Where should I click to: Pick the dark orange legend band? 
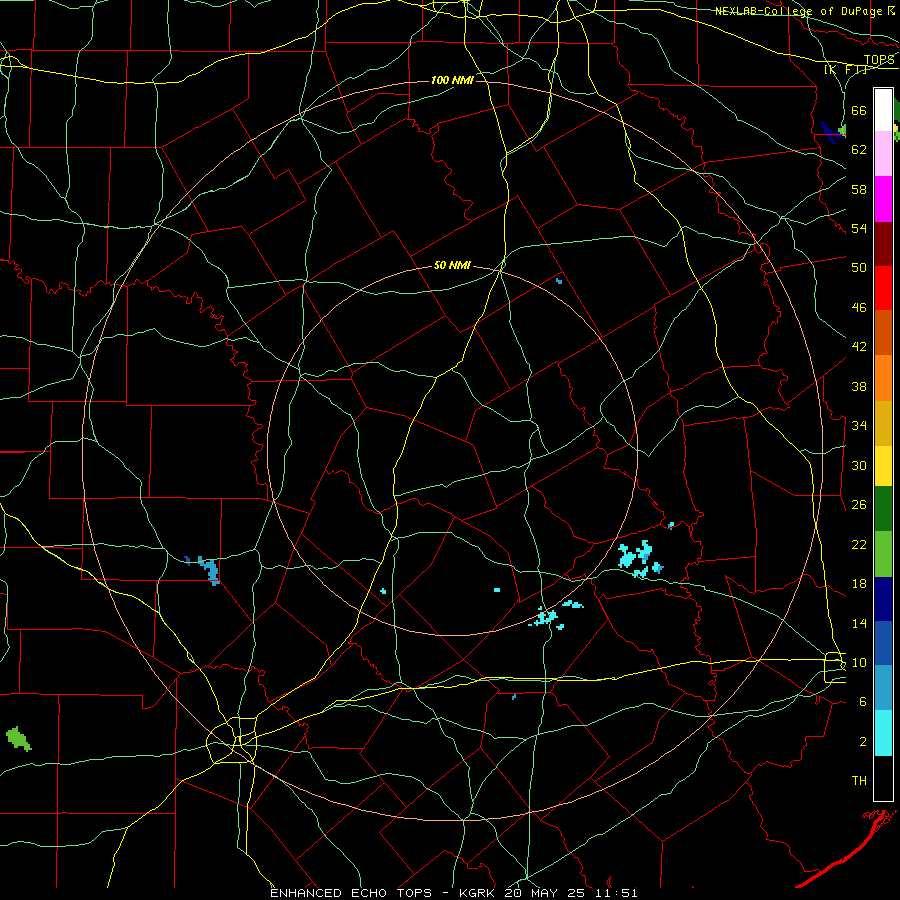tap(883, 332)
